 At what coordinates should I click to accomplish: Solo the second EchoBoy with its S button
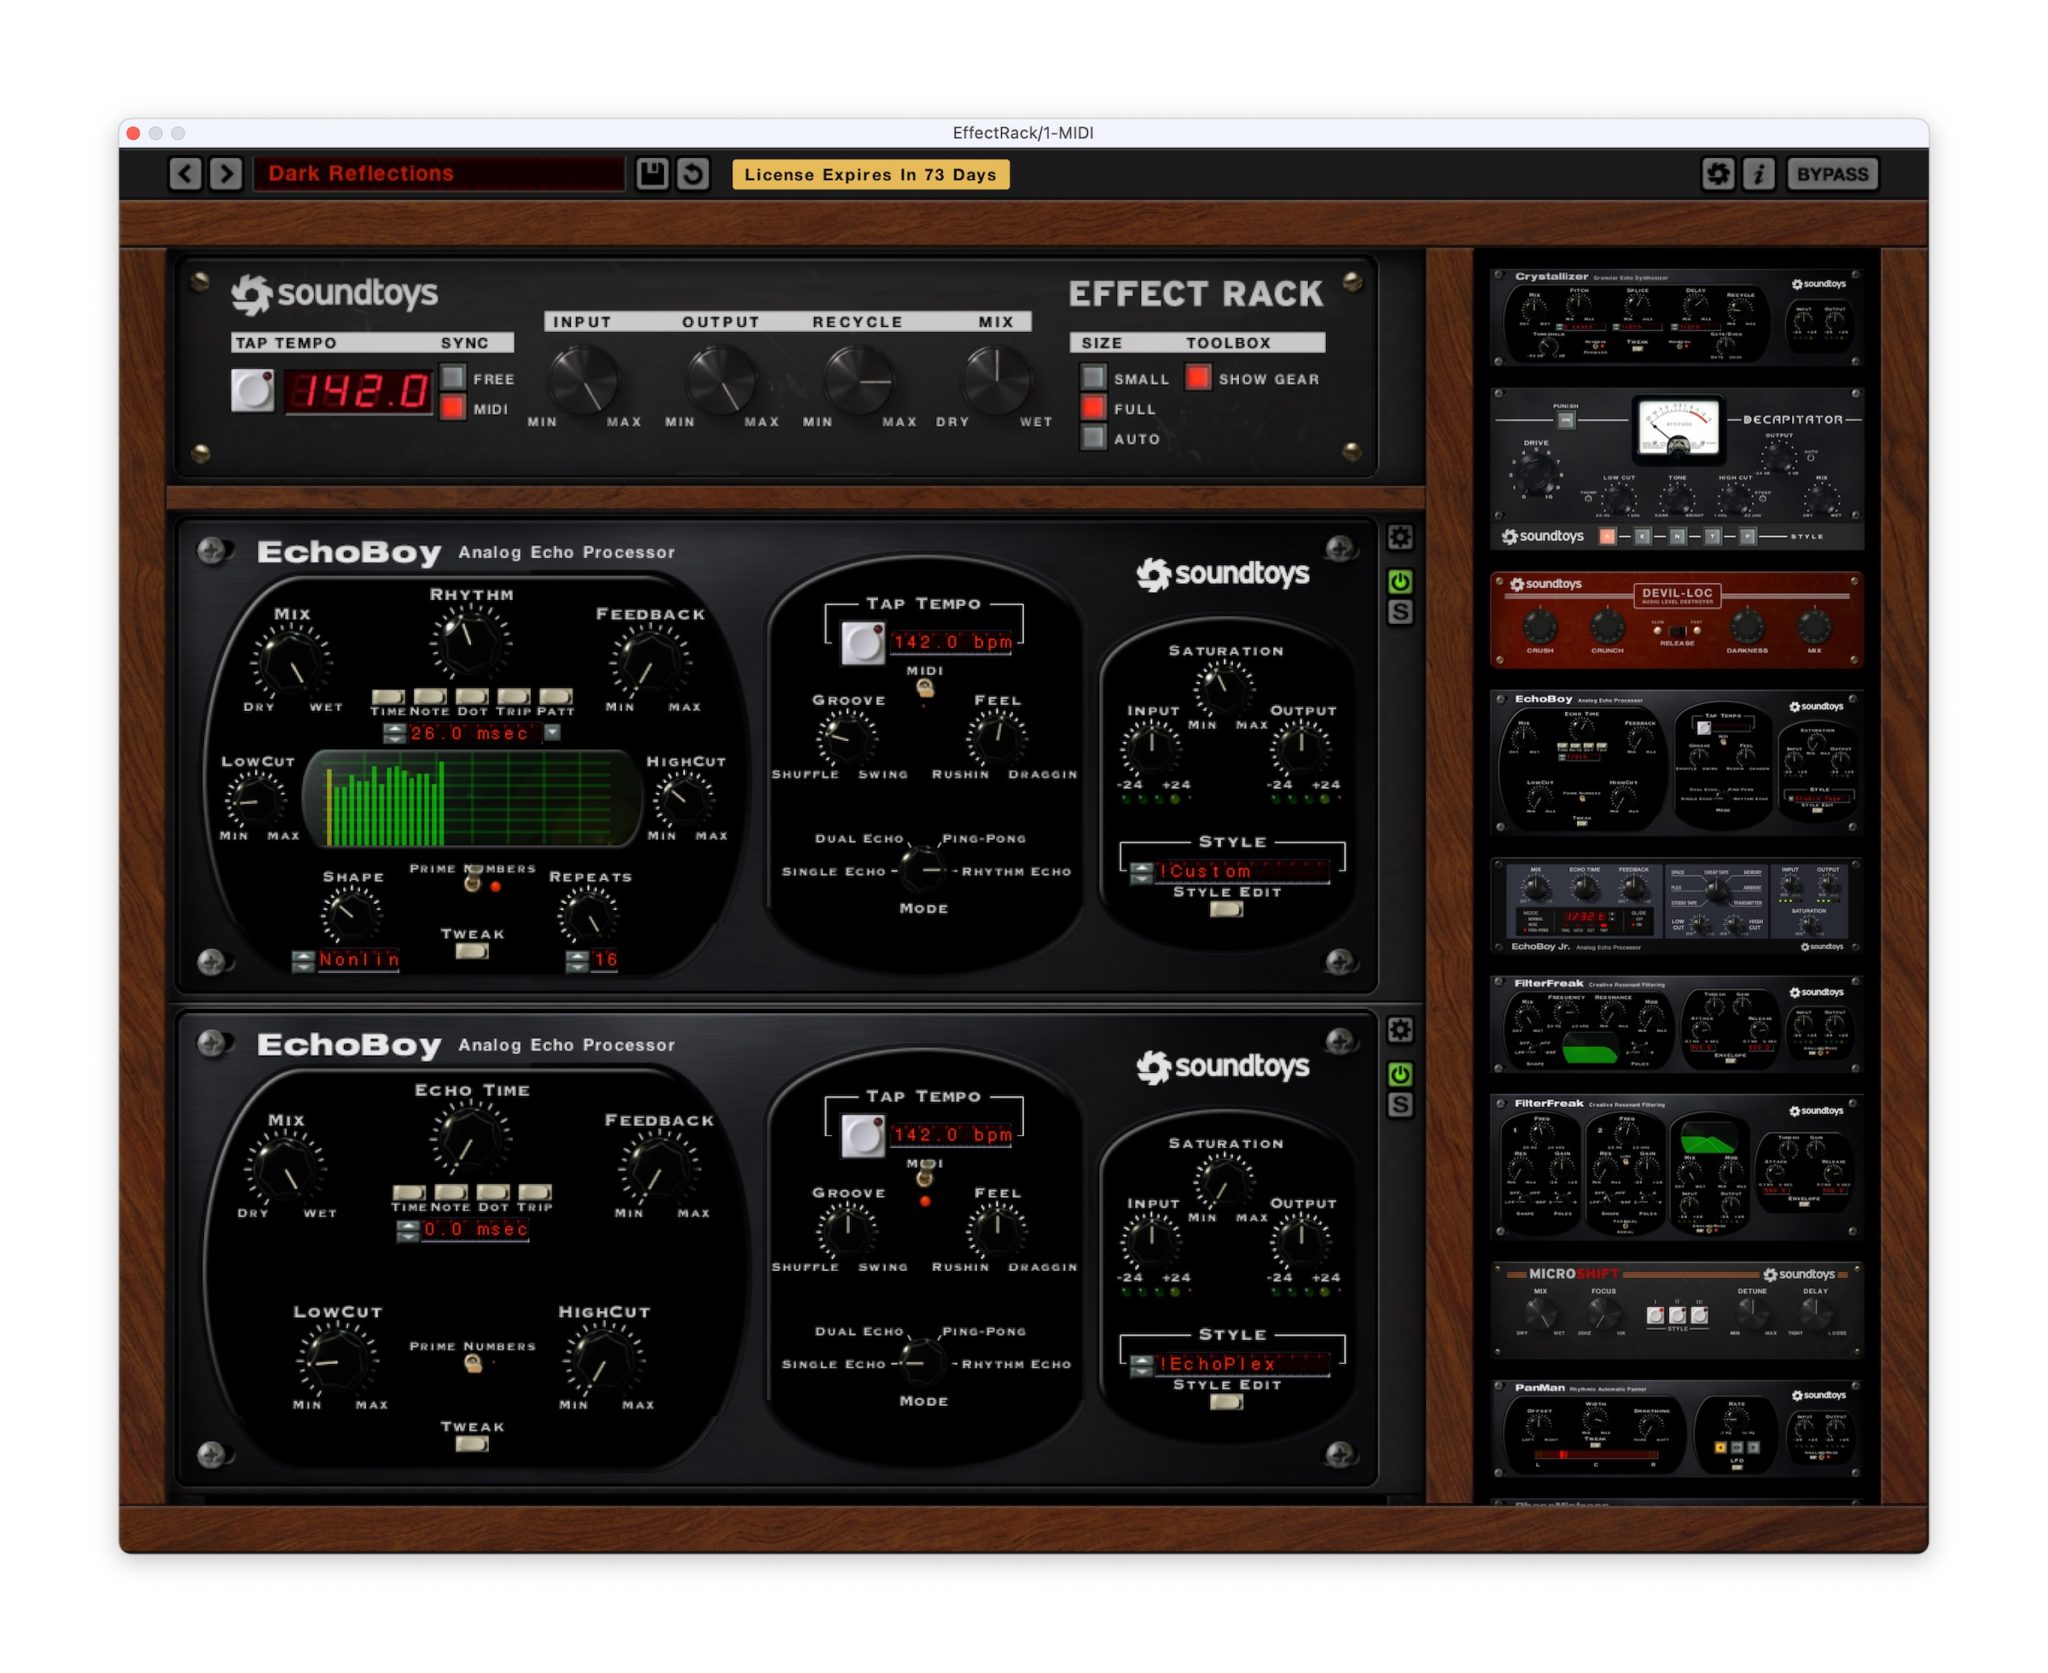[x=1400, y=1105]
